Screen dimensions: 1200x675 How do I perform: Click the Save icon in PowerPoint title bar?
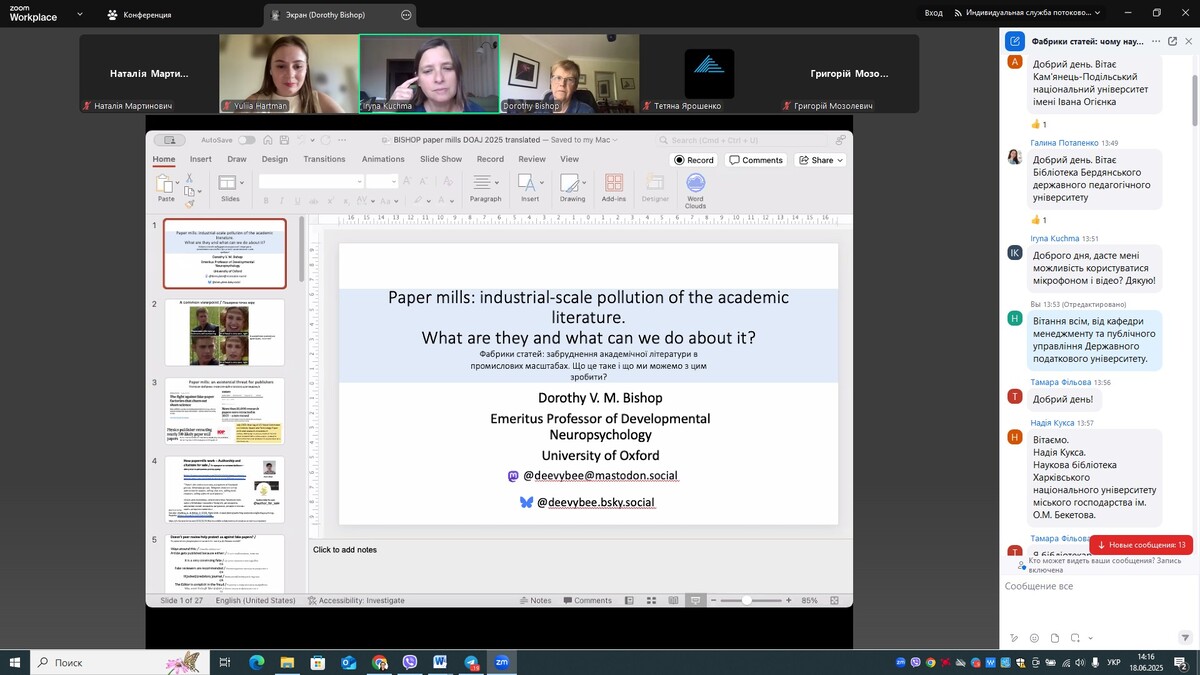(x=285, y=140)
